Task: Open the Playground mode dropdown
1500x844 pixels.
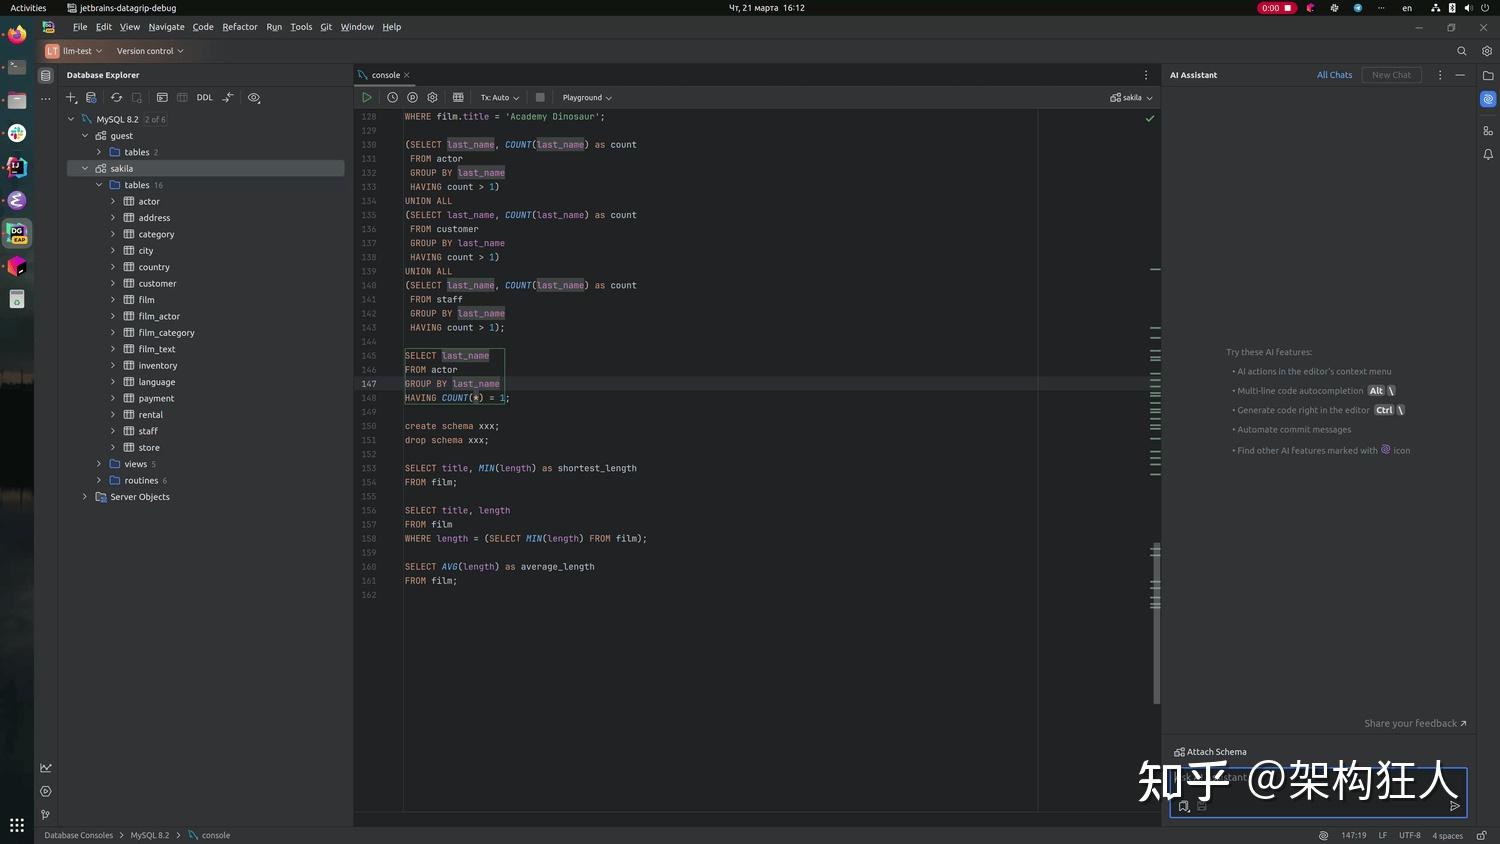Action: [587, 97]
